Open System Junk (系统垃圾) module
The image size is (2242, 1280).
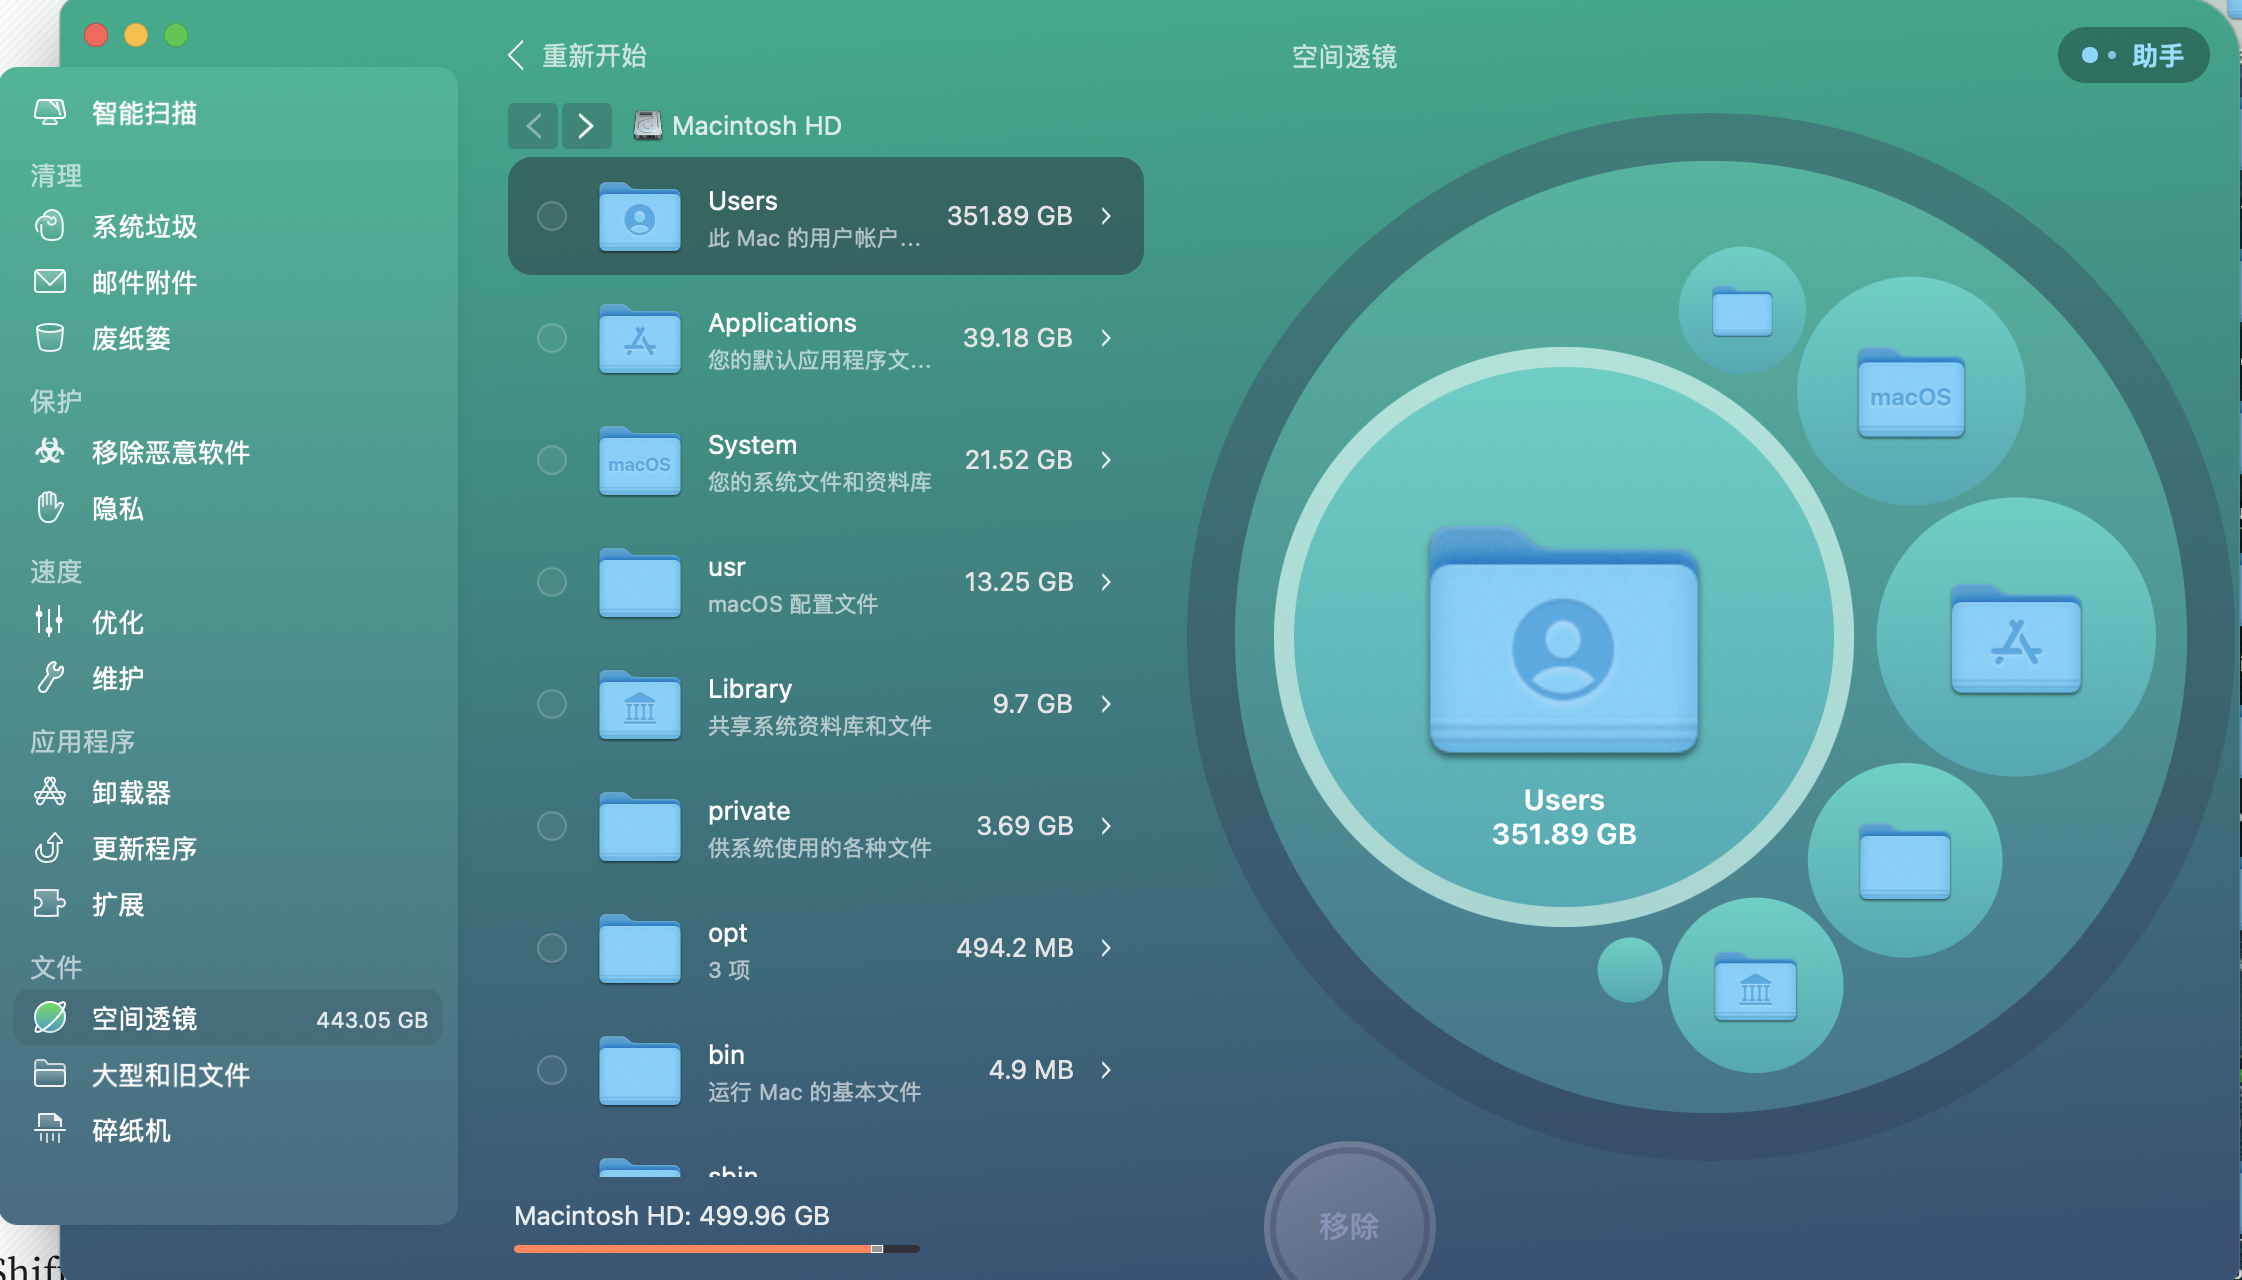(143, 227)
